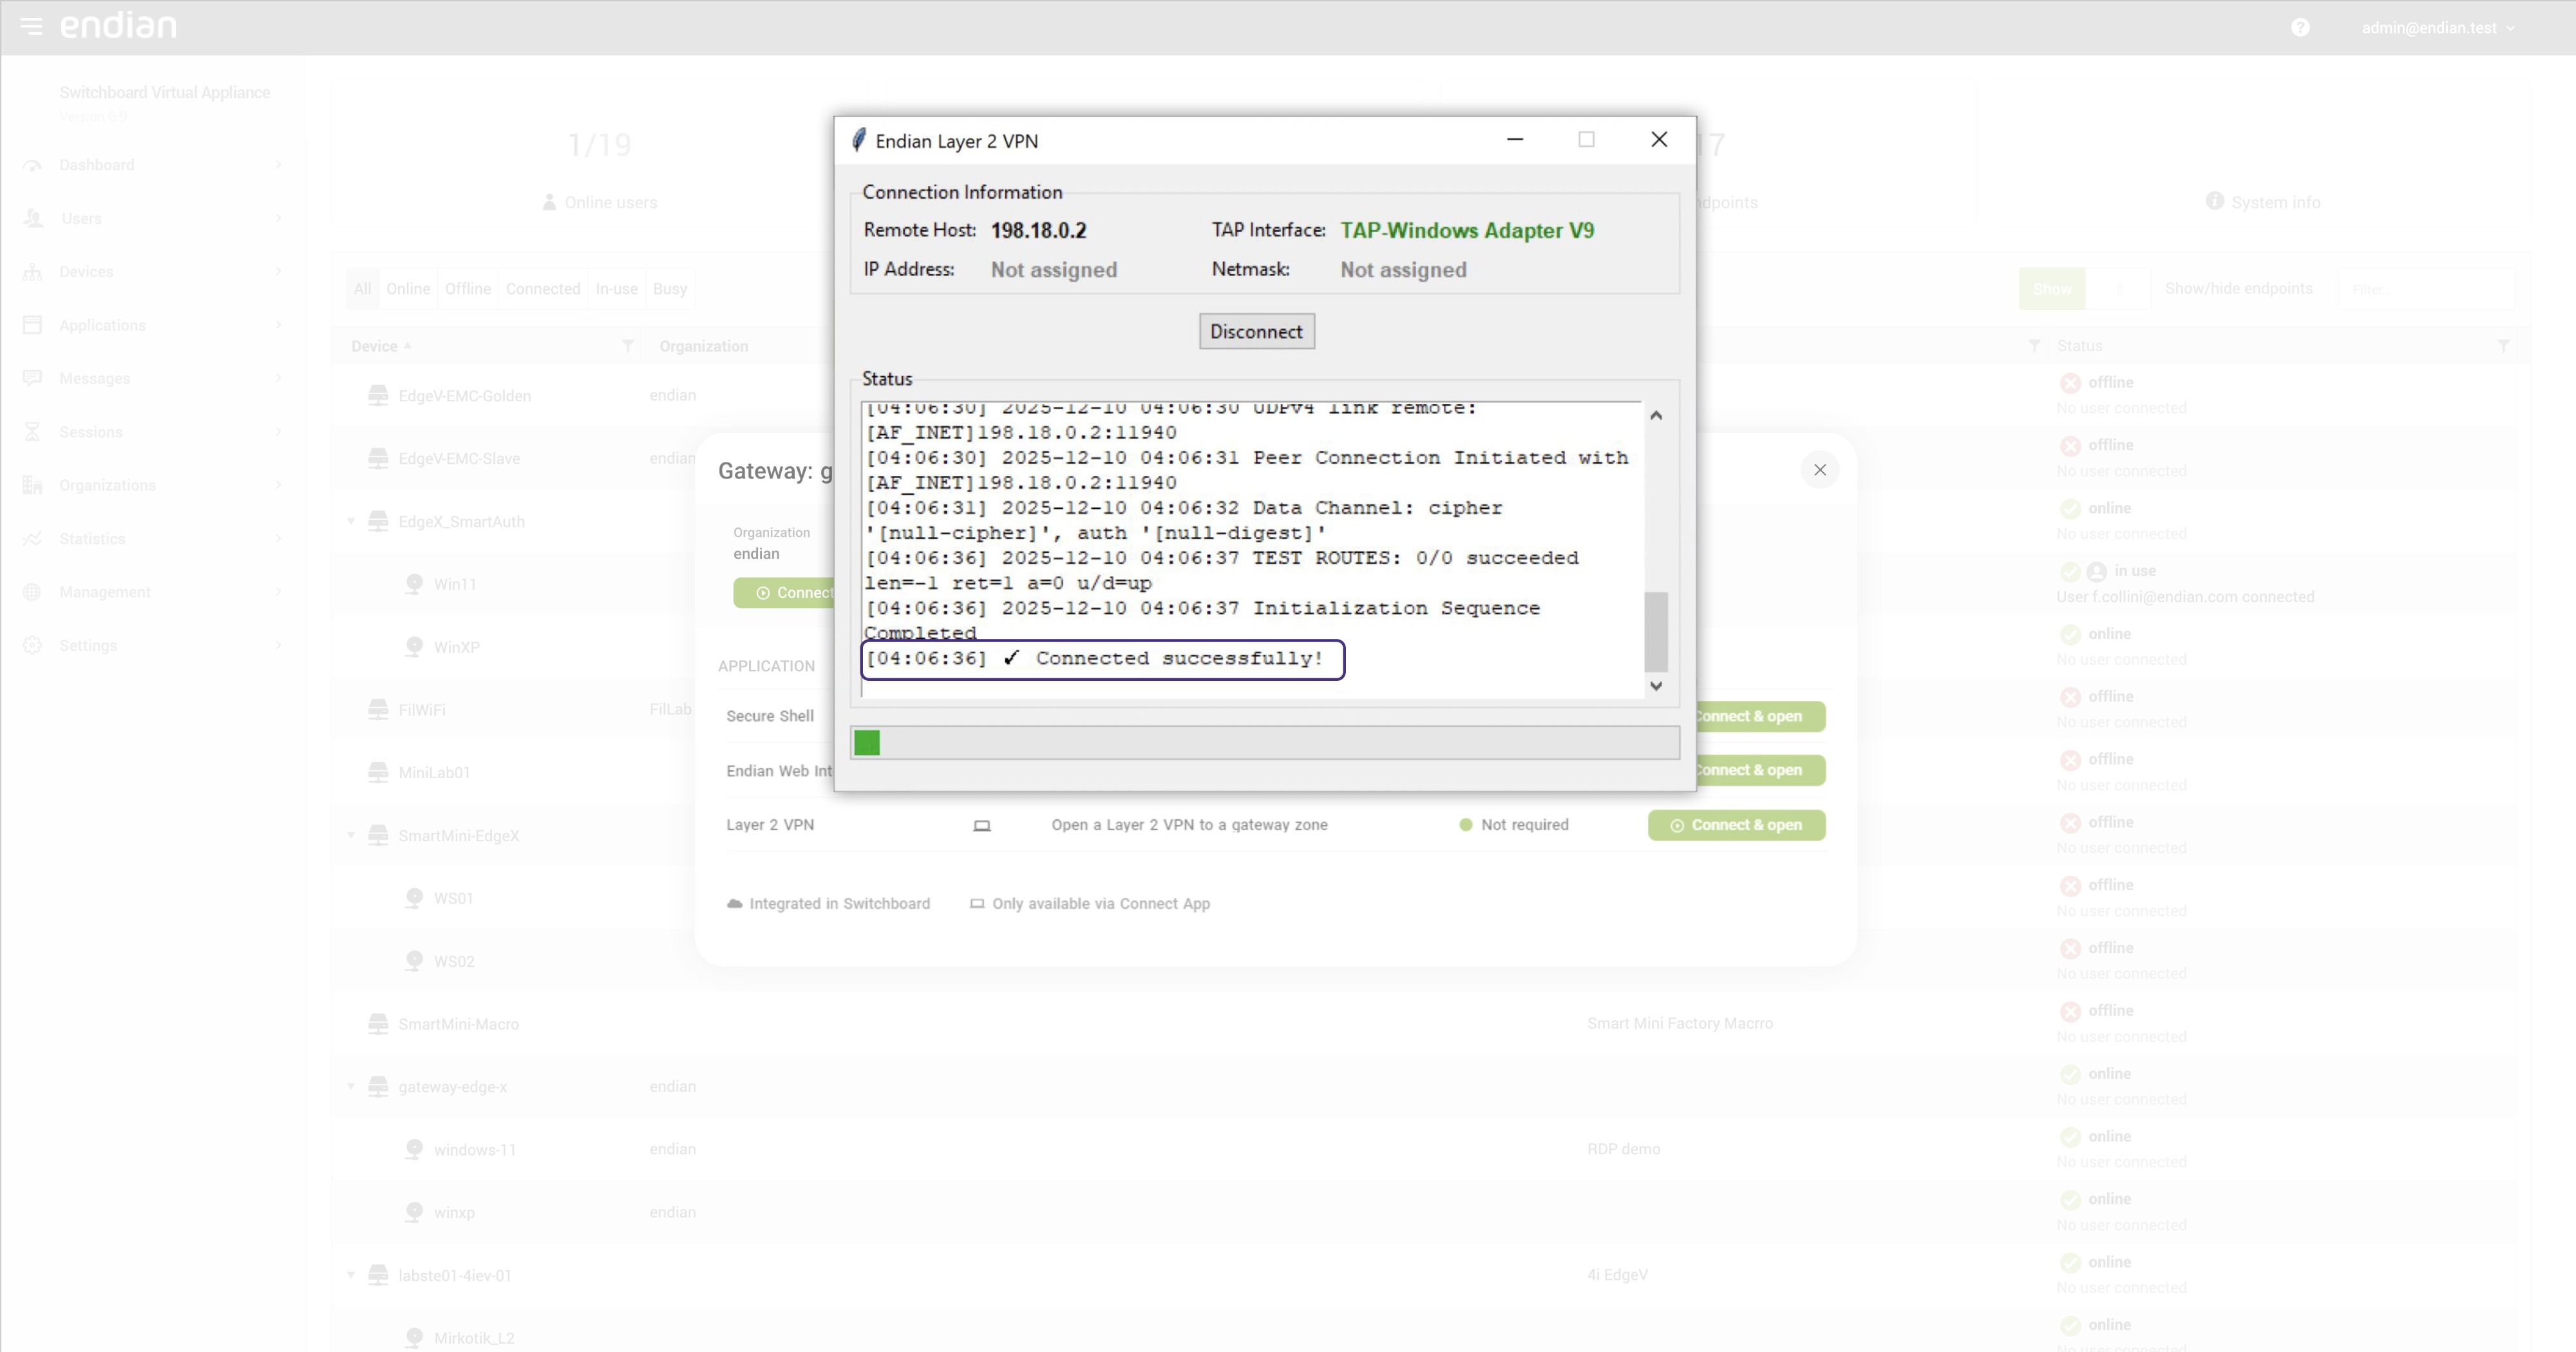Click the in use user icon for Win11

point(2097,572)
